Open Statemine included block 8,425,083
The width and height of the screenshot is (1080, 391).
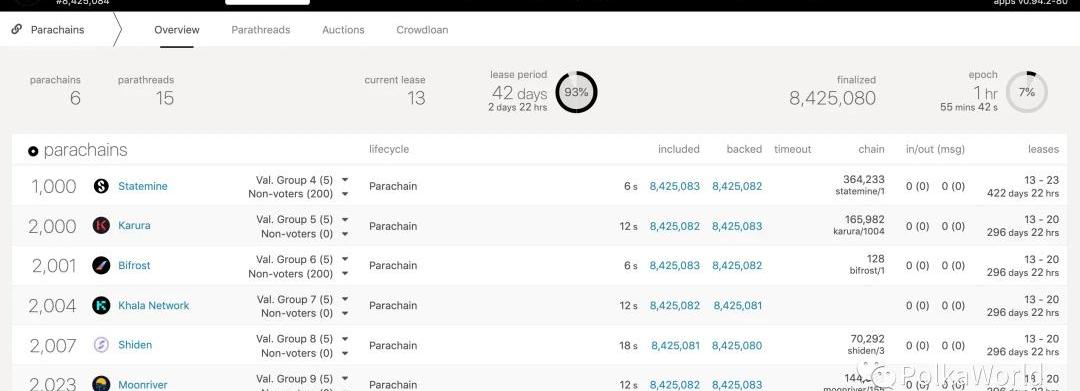tap(674, 186)
